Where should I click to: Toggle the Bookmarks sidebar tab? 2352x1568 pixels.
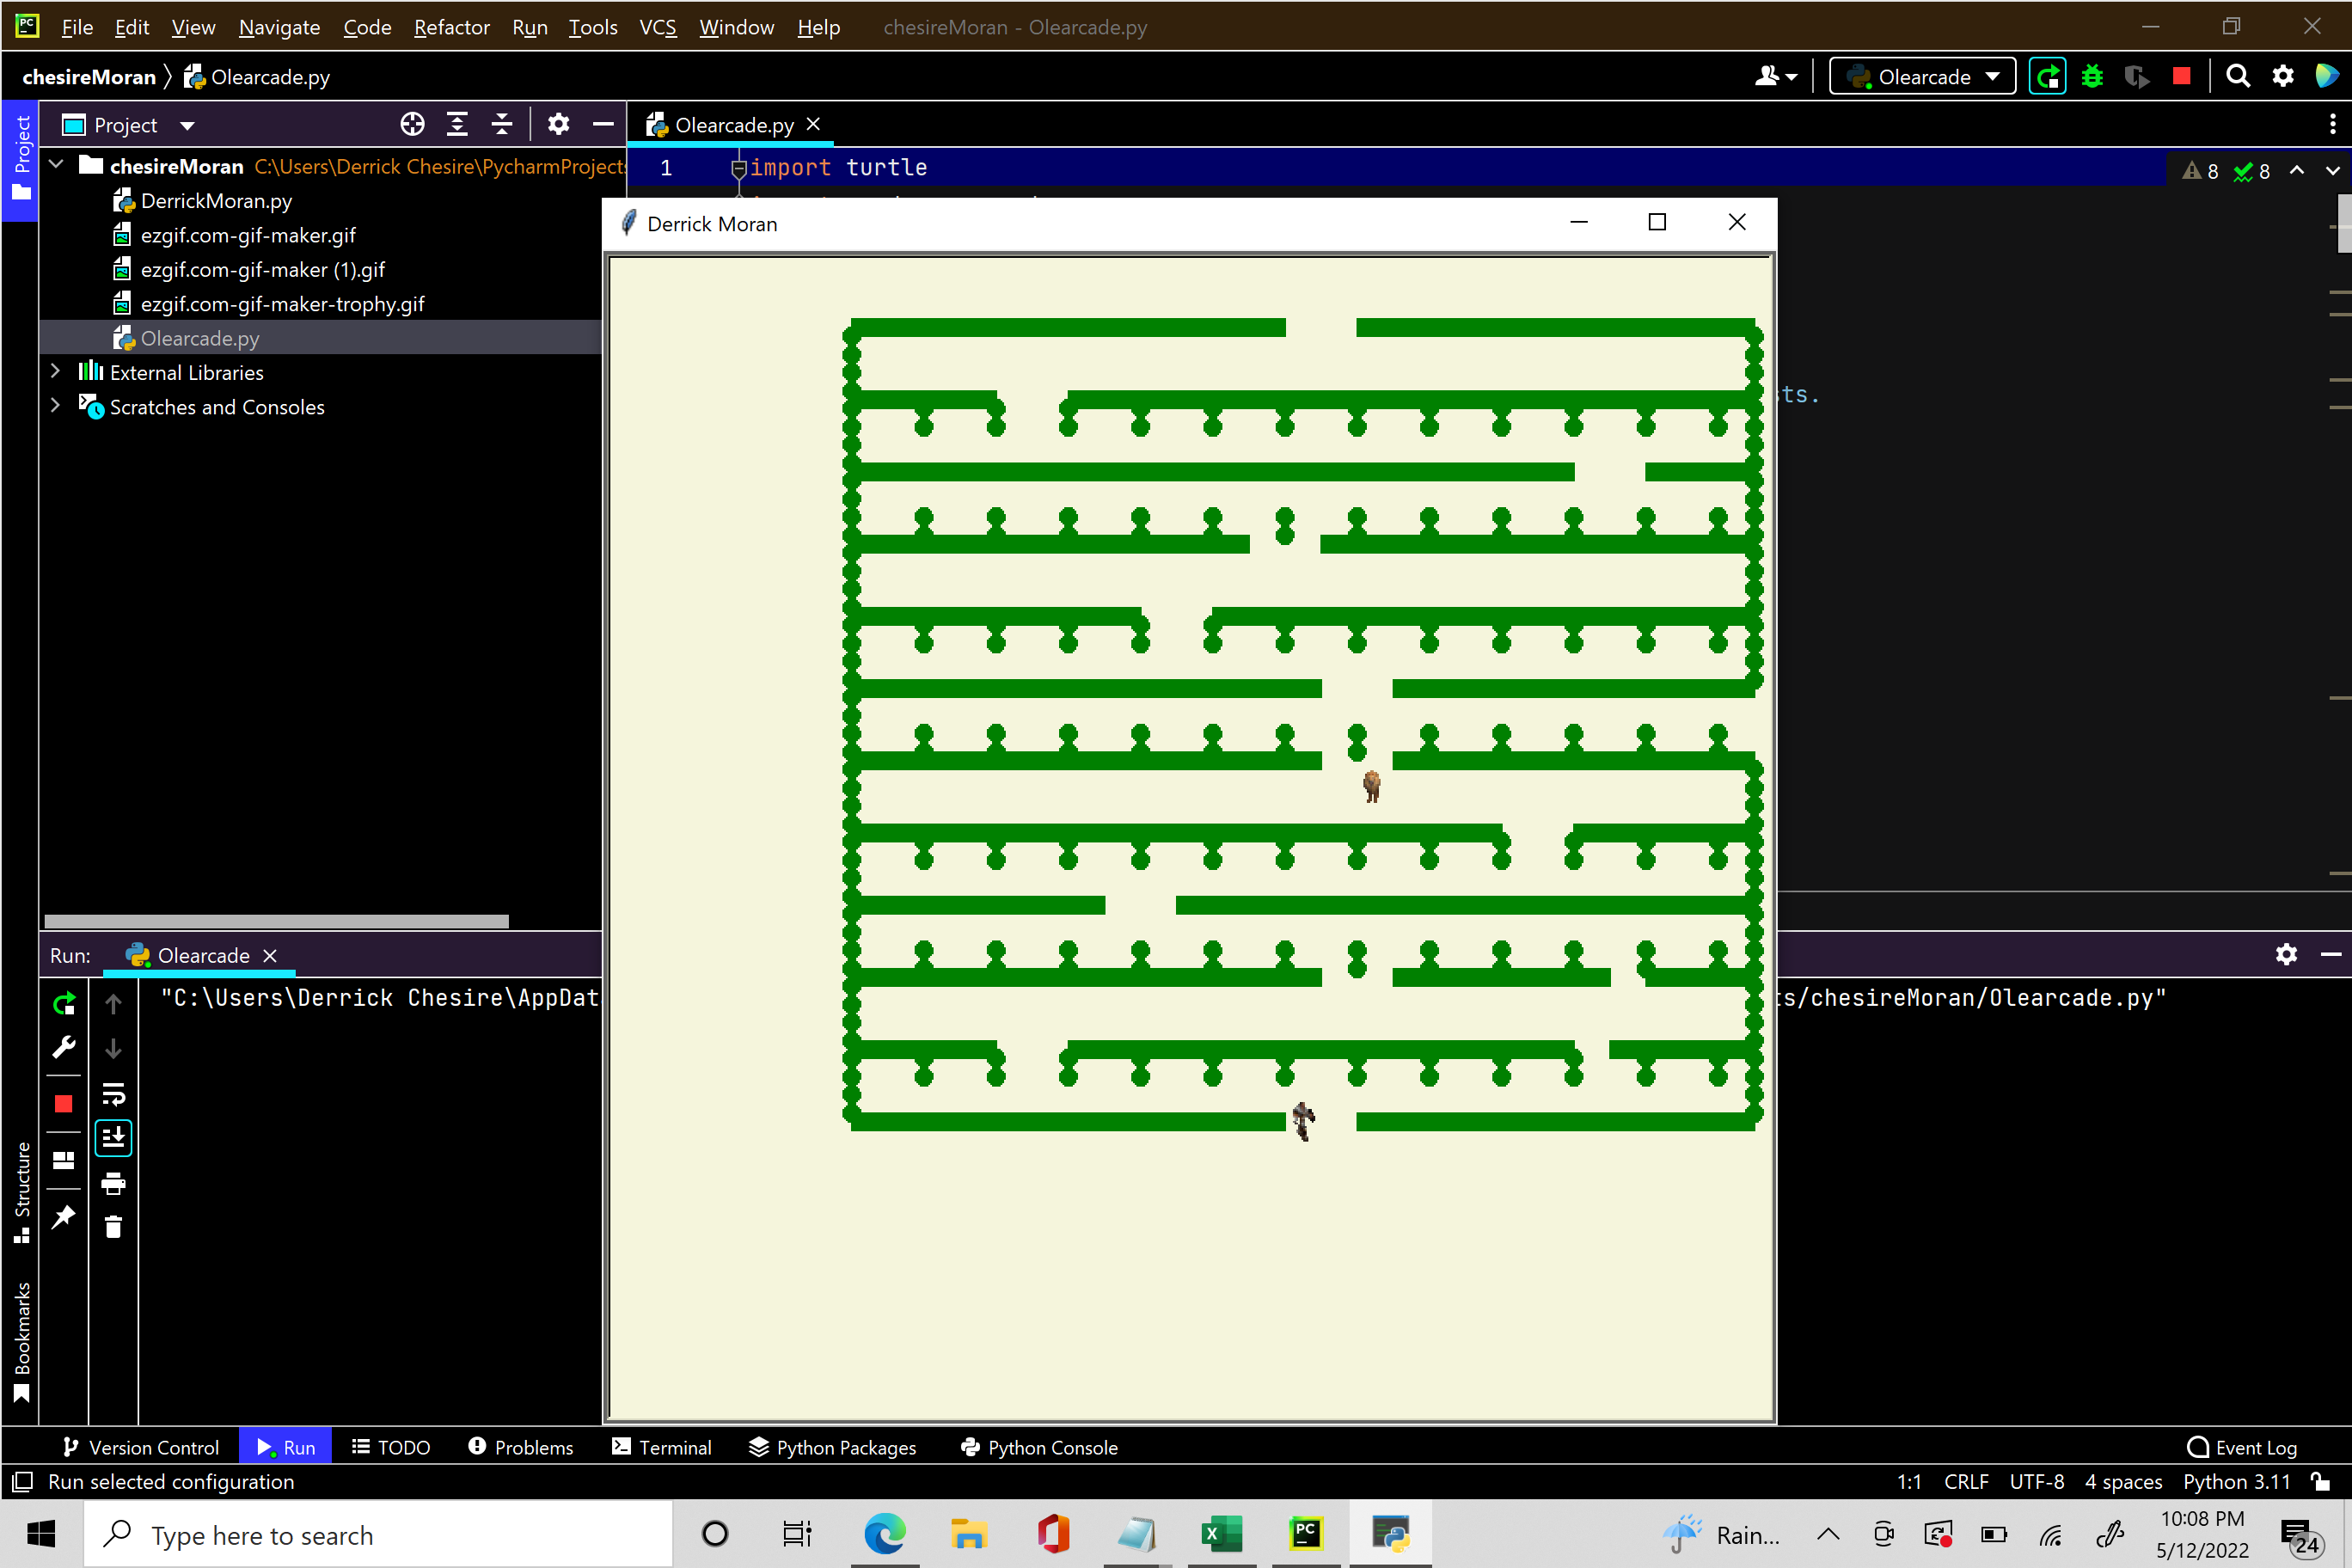click(22, 1342)
